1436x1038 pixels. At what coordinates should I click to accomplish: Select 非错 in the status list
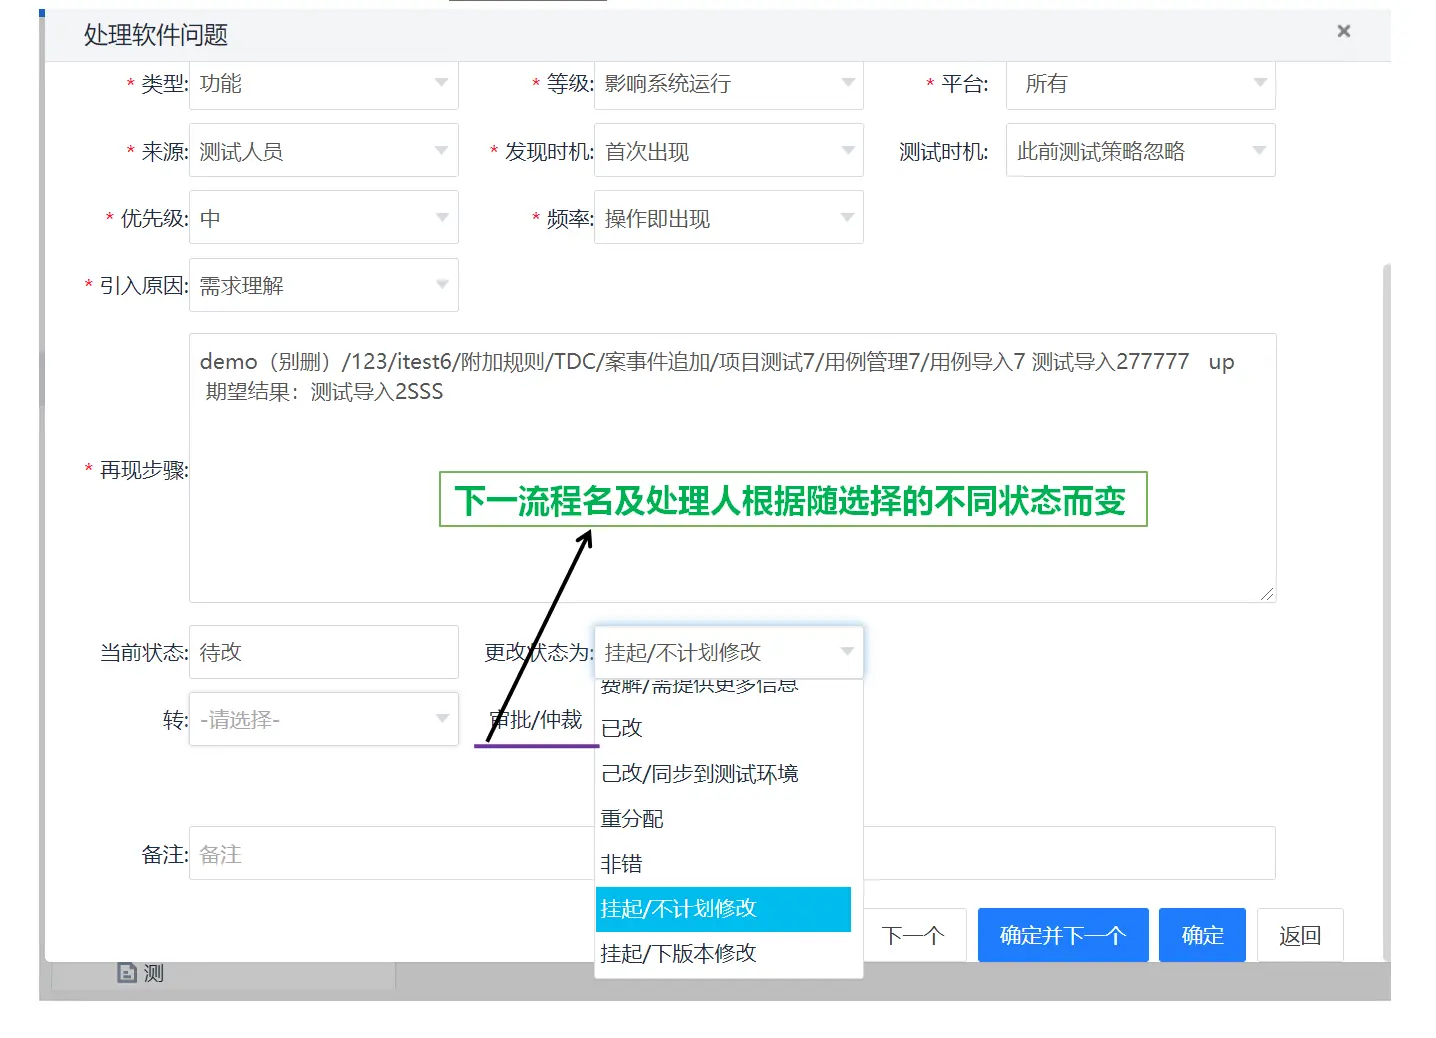[x=723, y=863]
